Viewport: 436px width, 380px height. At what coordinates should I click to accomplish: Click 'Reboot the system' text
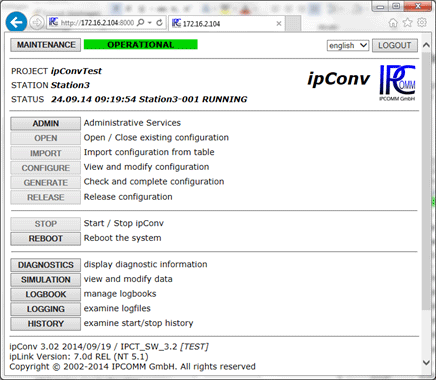click(122, 238)
